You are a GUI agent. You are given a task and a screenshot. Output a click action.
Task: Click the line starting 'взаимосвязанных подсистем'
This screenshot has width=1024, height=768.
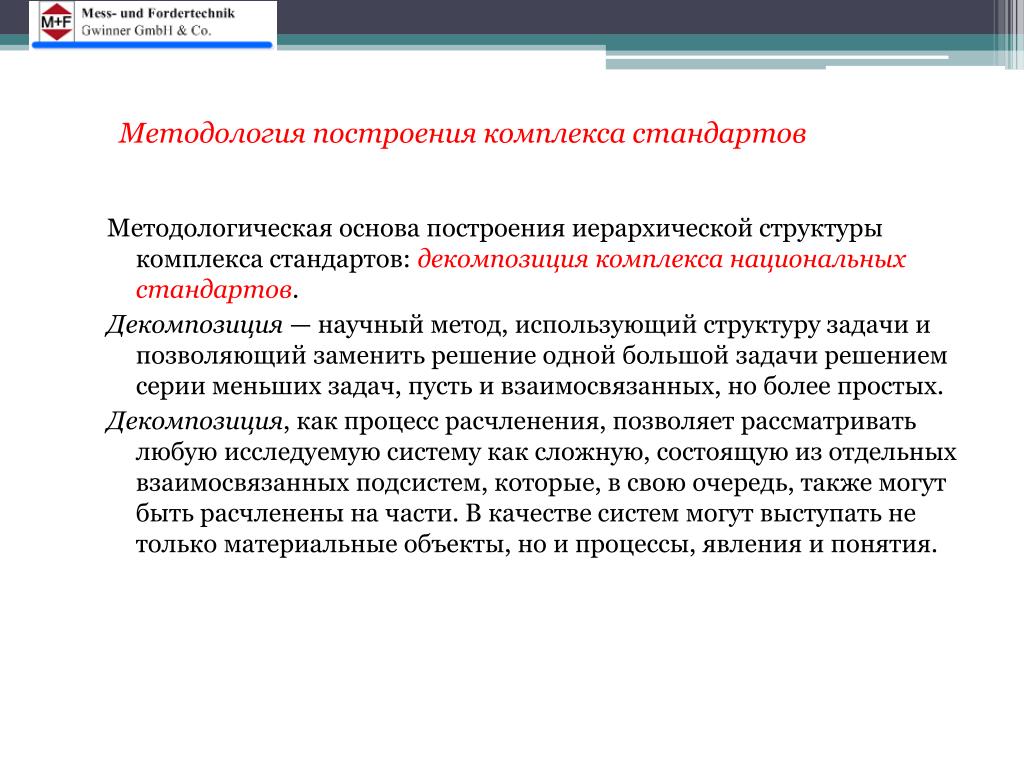[x=541, y=483]
